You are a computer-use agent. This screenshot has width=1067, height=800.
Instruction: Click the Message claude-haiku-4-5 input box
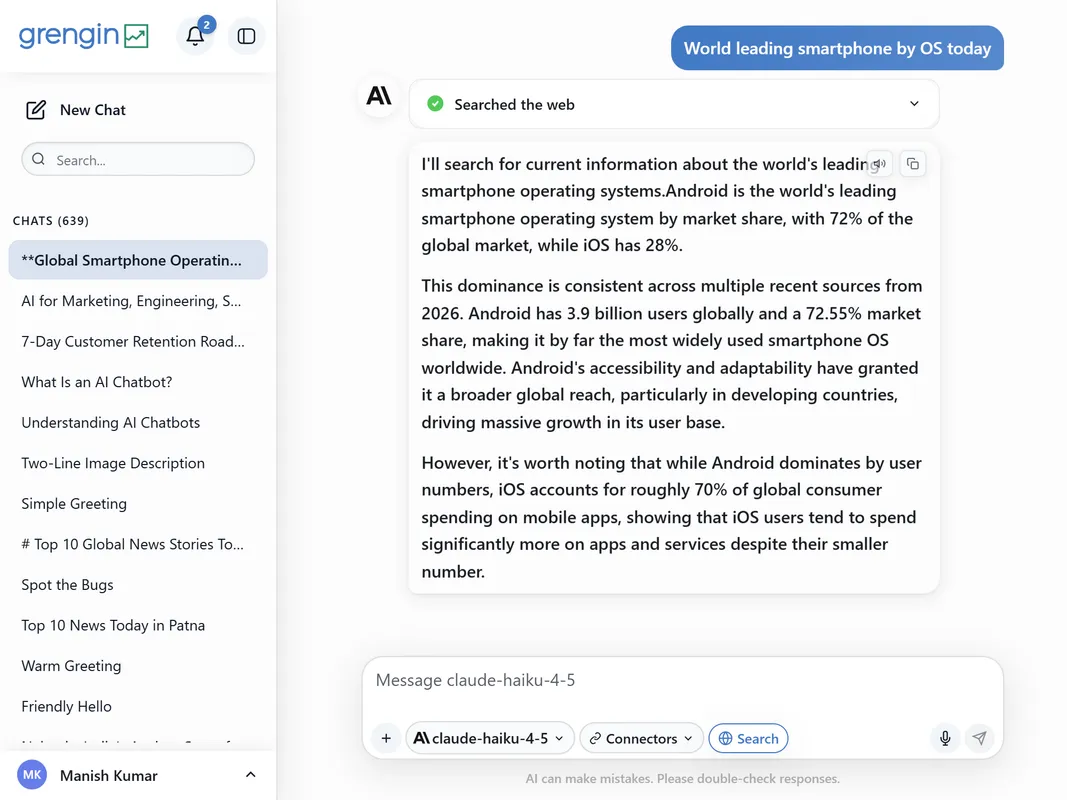coord(683,680)
